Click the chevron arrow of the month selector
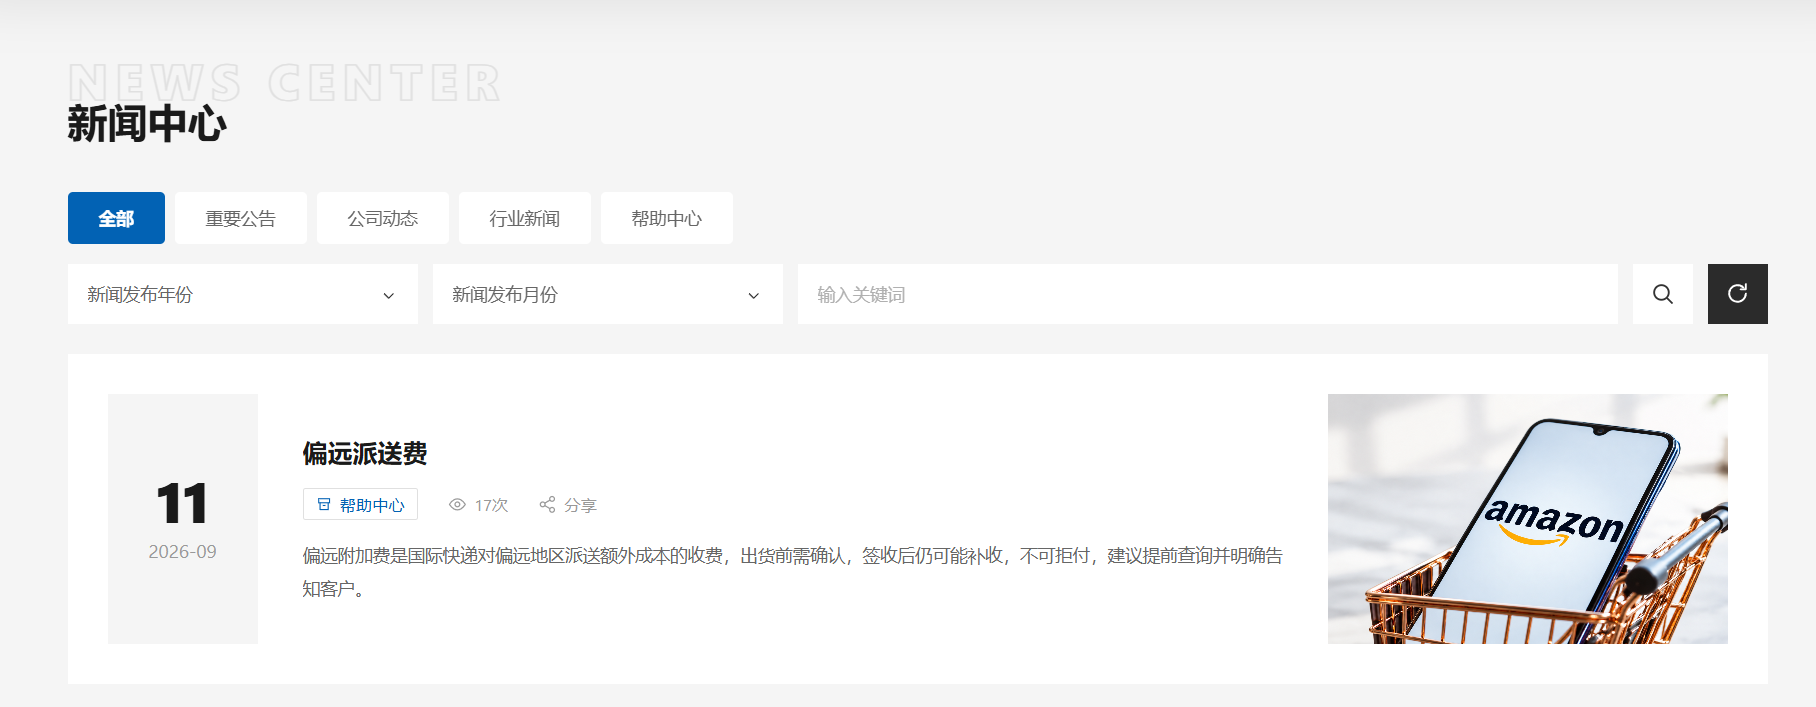 [x=754, y=295]
